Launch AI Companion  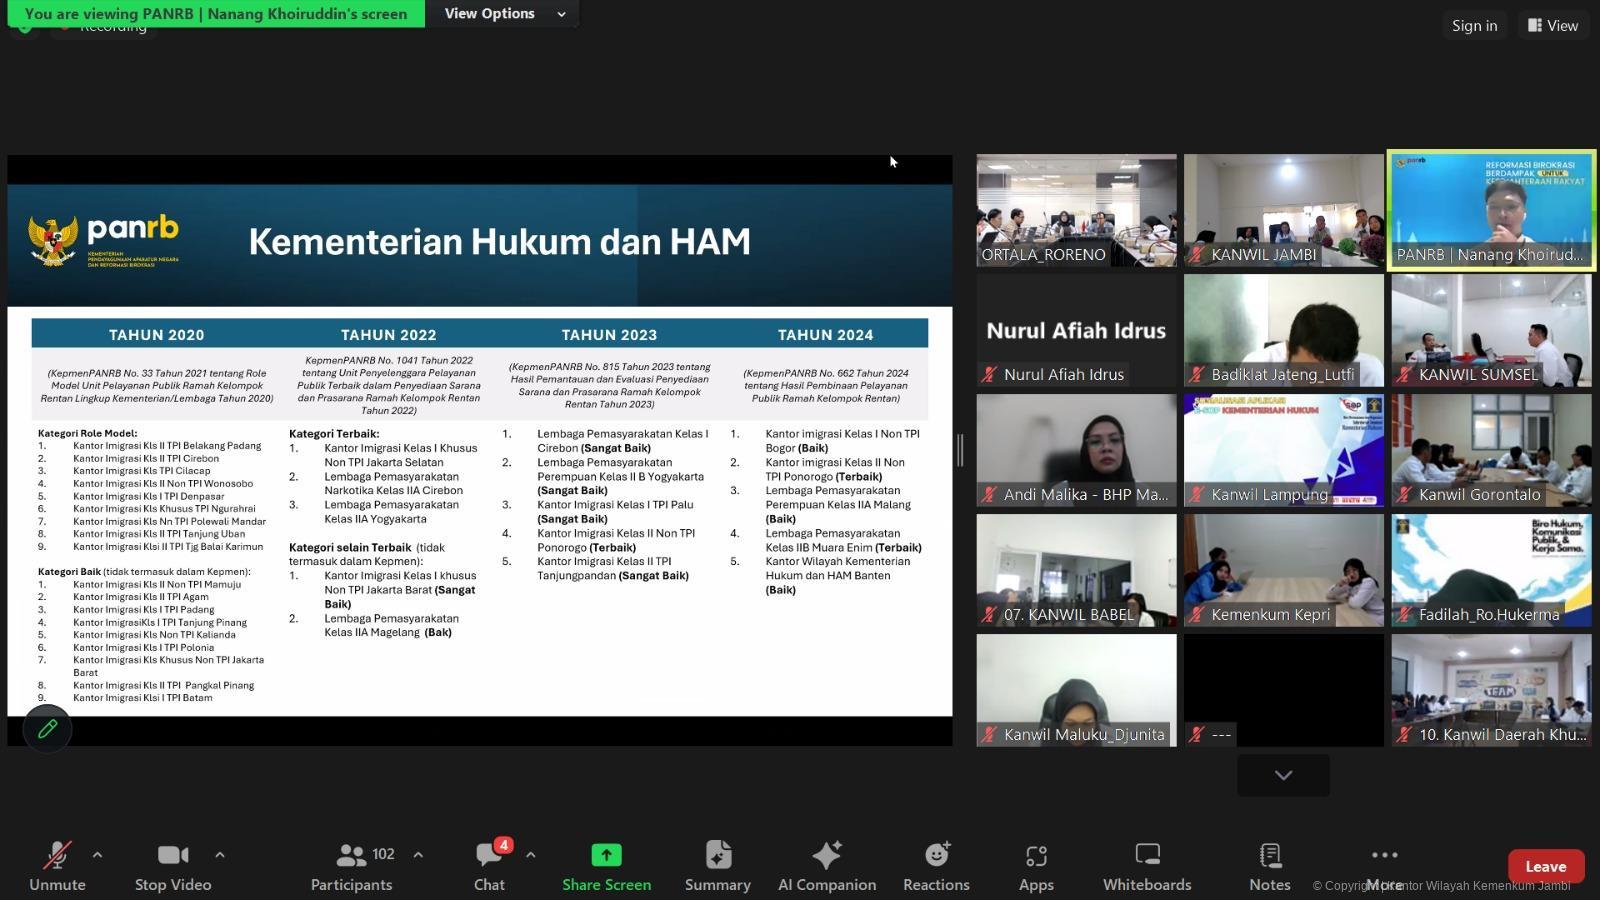tap(827, 866)
